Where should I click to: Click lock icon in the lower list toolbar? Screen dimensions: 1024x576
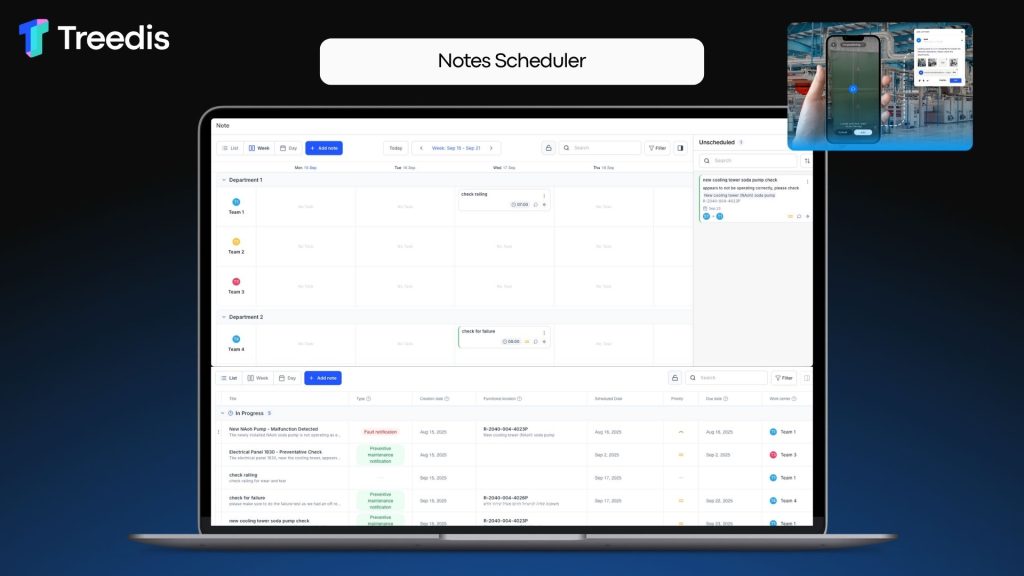point(675,378)
